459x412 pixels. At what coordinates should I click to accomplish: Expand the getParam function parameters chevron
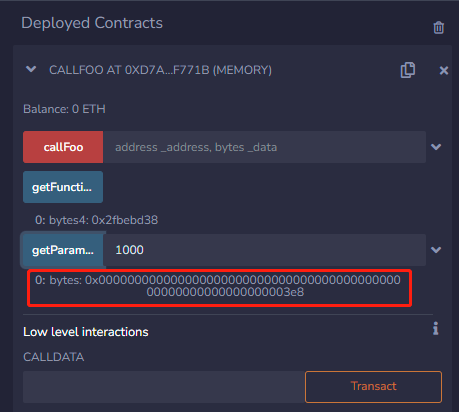pyautogui.click(x=436, y=250)
